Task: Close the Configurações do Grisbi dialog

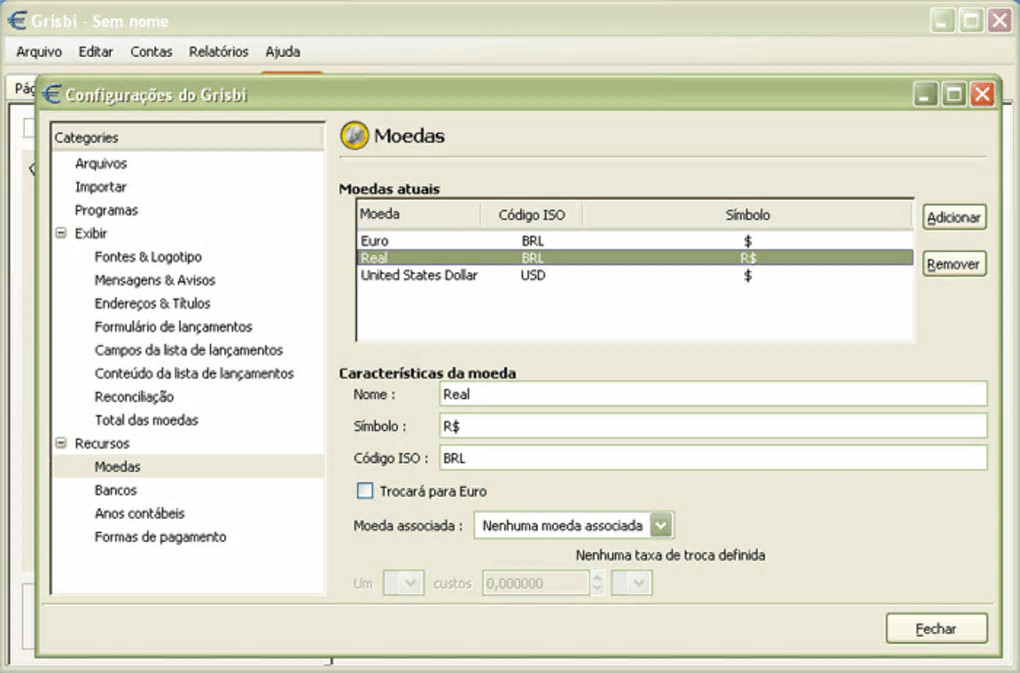Action: [983, 94]
